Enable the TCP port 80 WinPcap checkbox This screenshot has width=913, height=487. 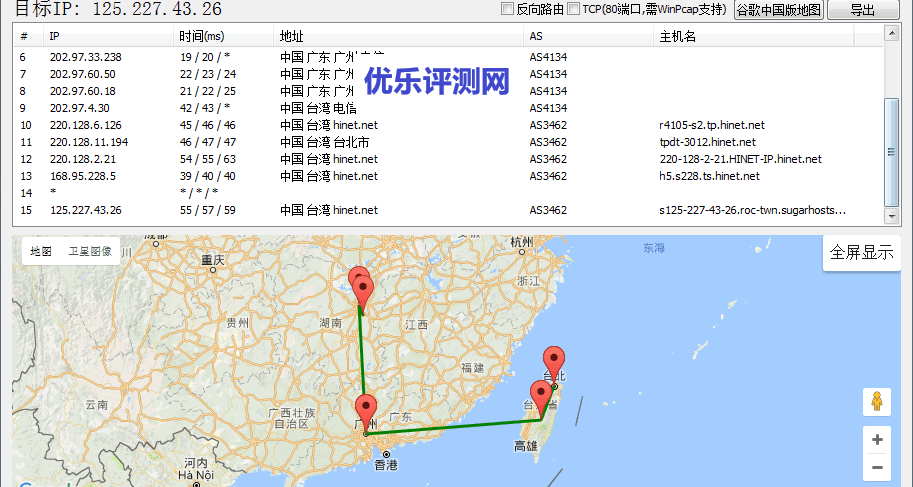(x=574, y=9)
